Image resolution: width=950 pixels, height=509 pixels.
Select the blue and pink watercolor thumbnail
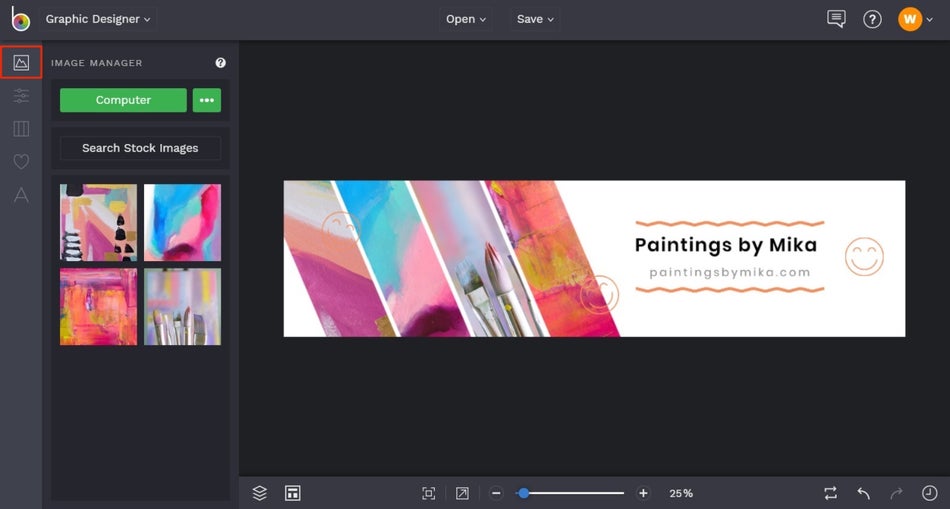[182, 222]
